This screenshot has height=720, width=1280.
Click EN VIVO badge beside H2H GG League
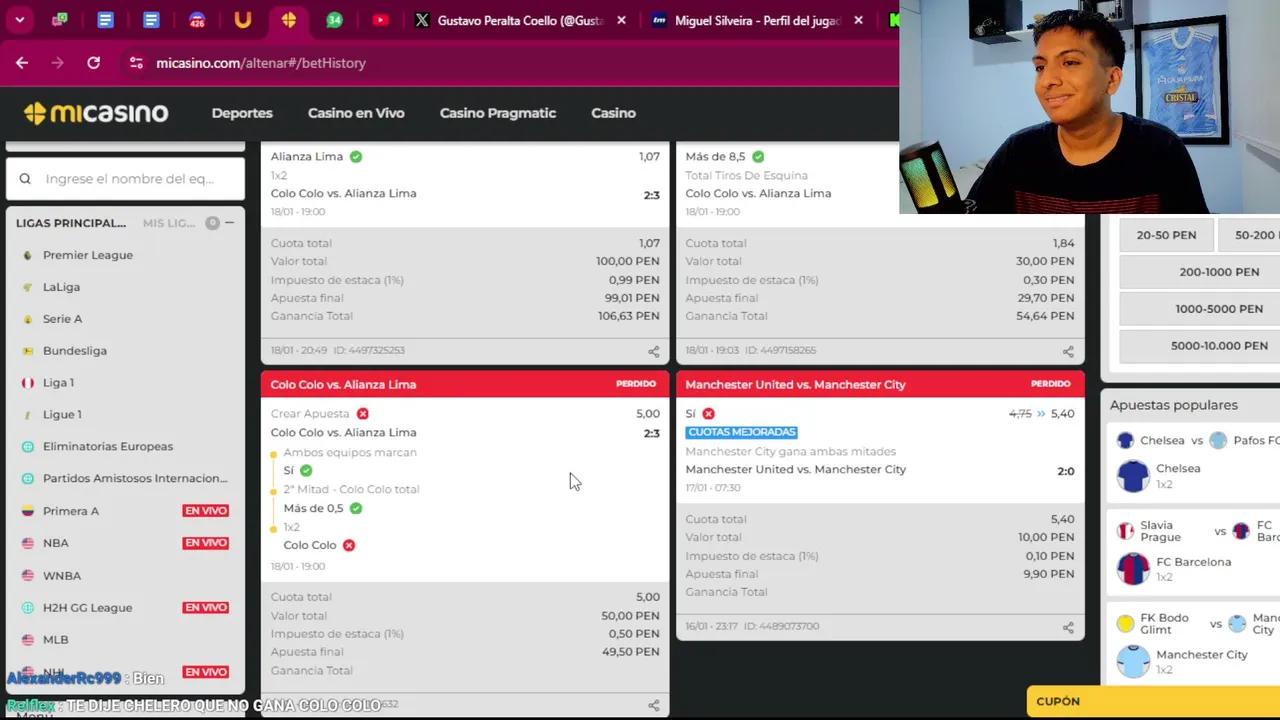click(206, 607)
